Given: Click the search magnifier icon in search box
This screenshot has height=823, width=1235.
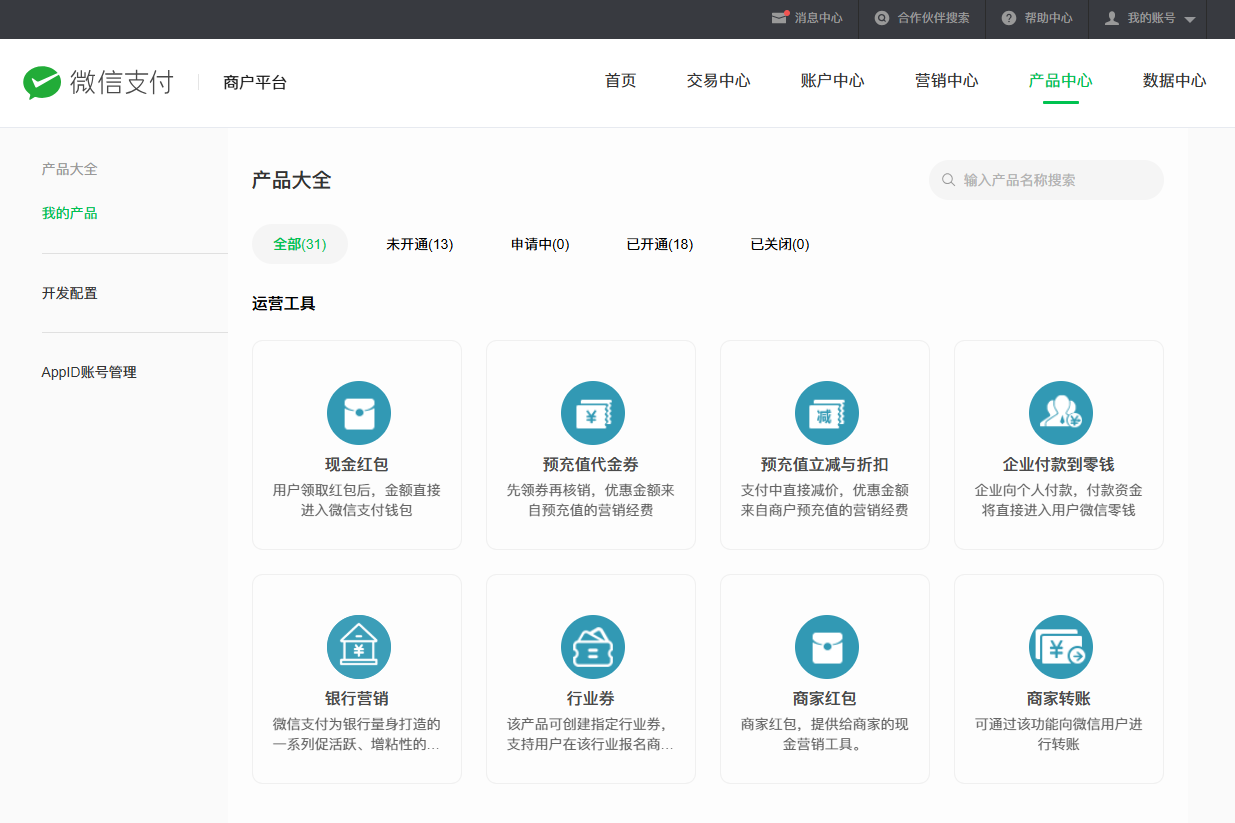Looking at the screenshot, I should click(948, 180).
